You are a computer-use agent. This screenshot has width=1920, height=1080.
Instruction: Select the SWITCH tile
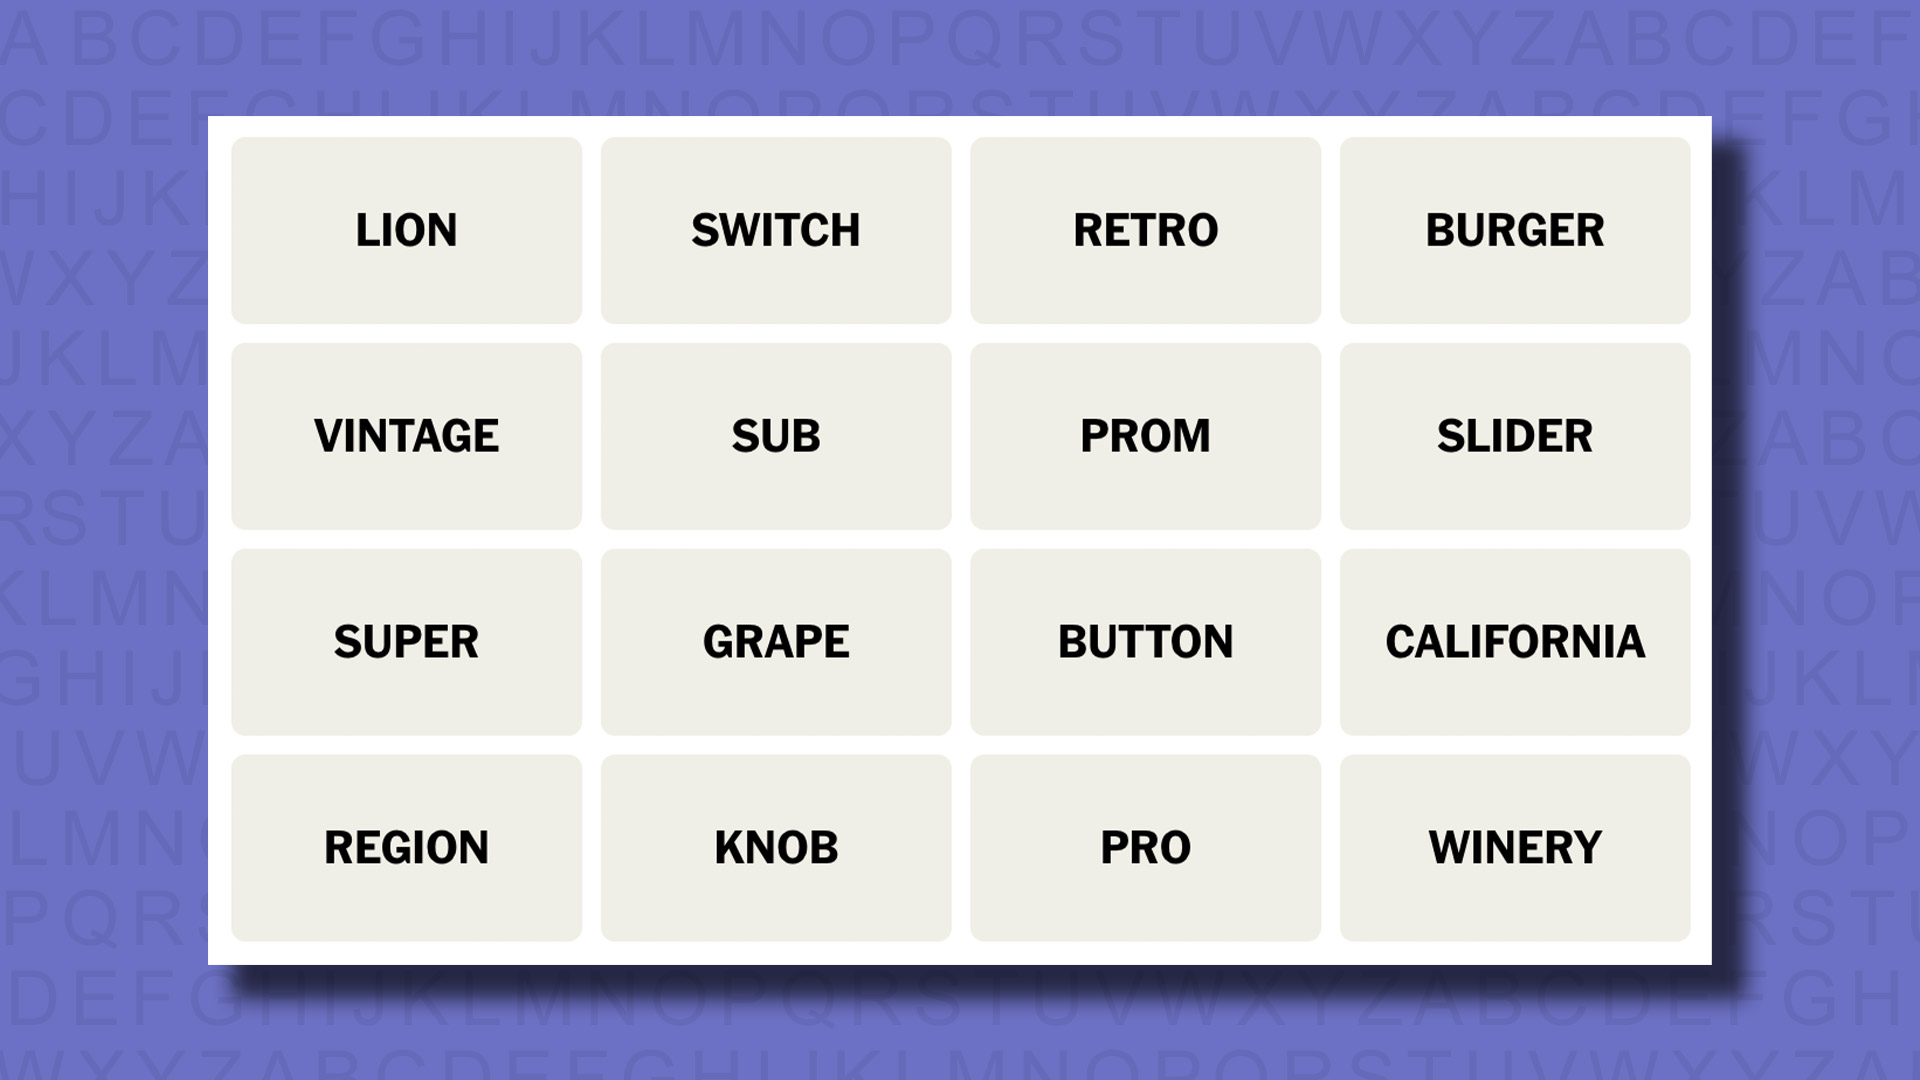775,229
